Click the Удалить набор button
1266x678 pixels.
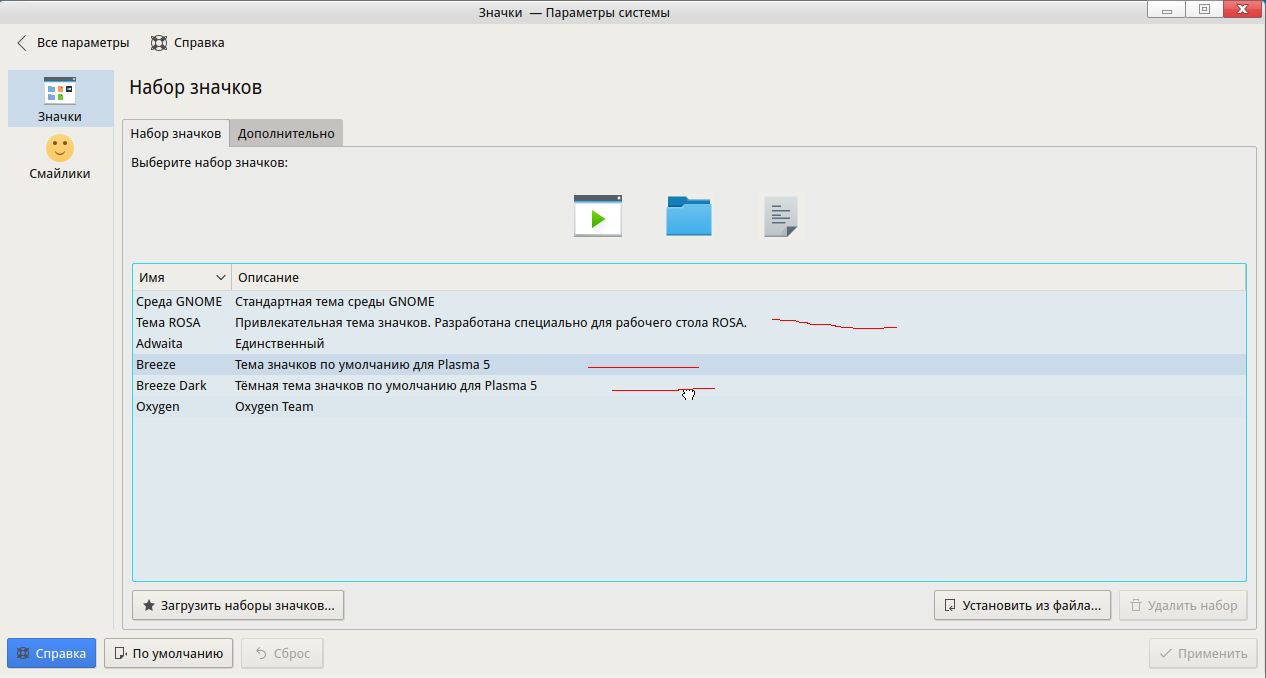[x=1183, y=605]
